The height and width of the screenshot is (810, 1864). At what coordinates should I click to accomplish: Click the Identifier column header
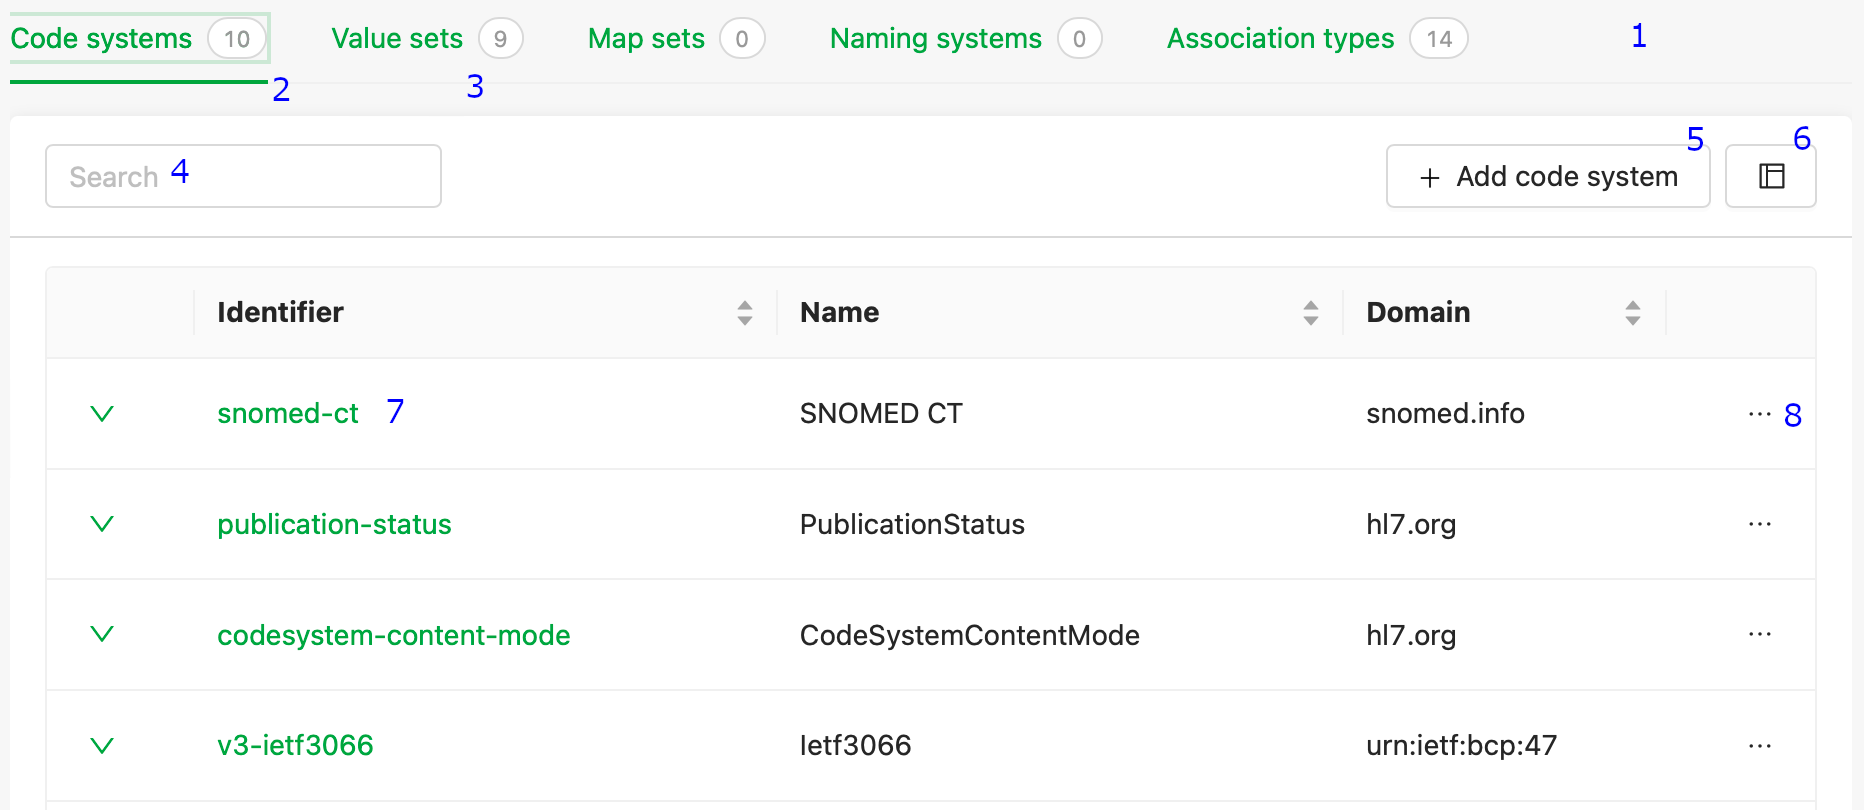tap(485, 313)
